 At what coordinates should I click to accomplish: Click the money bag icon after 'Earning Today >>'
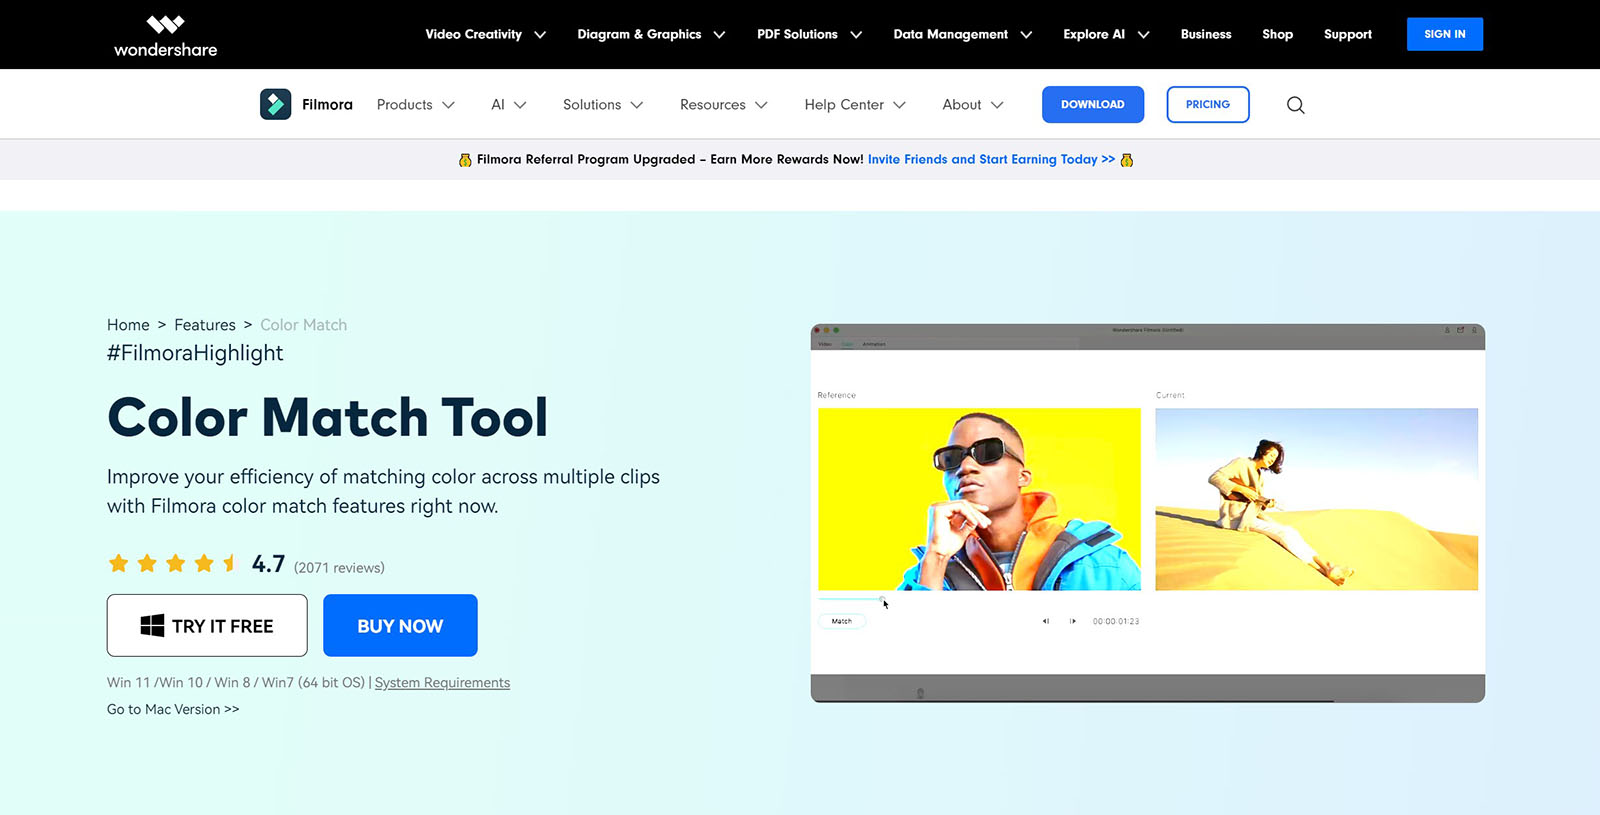coord(1127,160)
